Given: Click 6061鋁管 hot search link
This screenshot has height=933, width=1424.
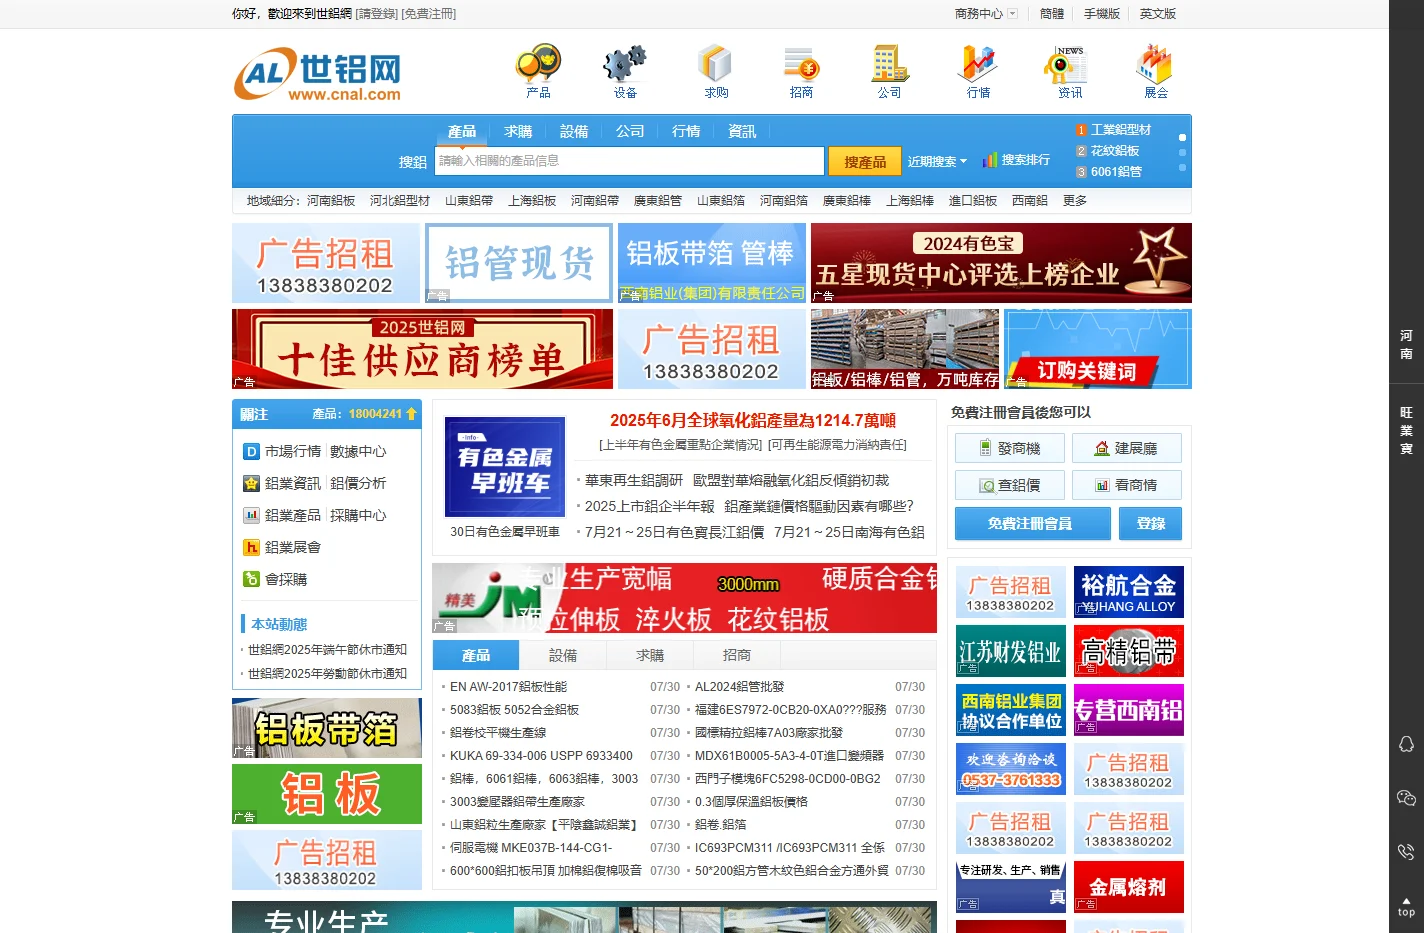Looking at the screenshot, I should 1116,172.
